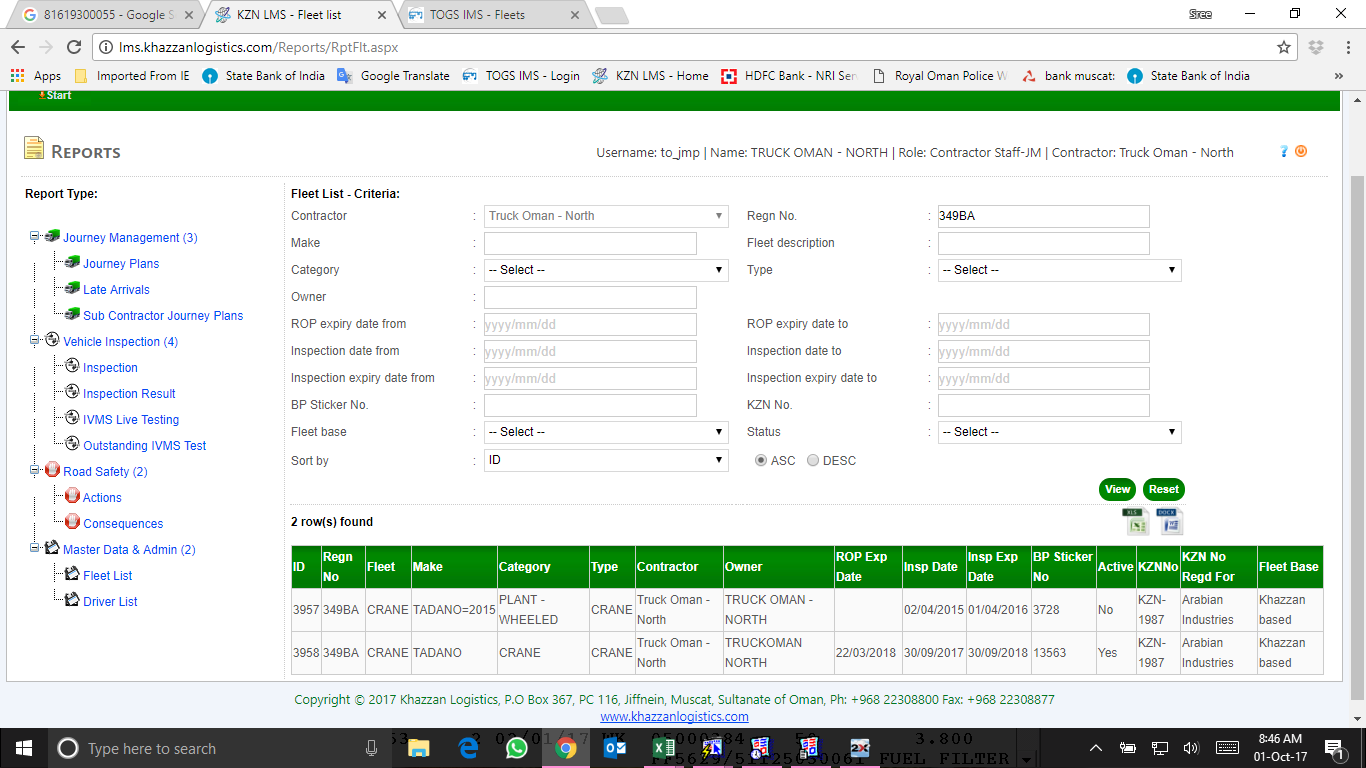
Task: Open WhatsApp from the taskbar
Action: point(516,748)
